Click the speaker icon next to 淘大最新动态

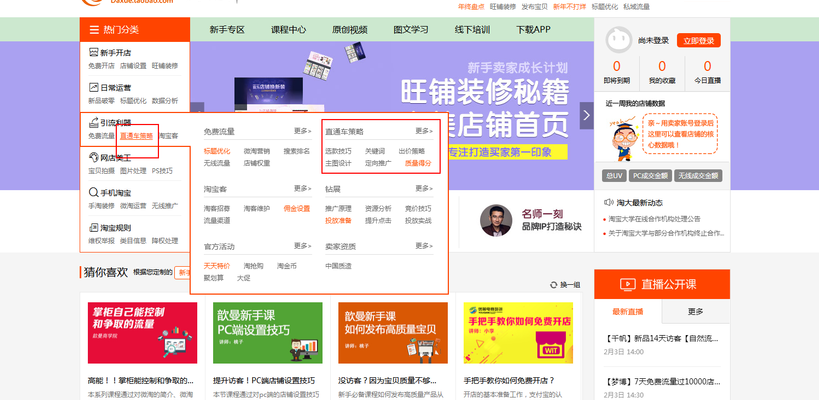tap(609, 202)
